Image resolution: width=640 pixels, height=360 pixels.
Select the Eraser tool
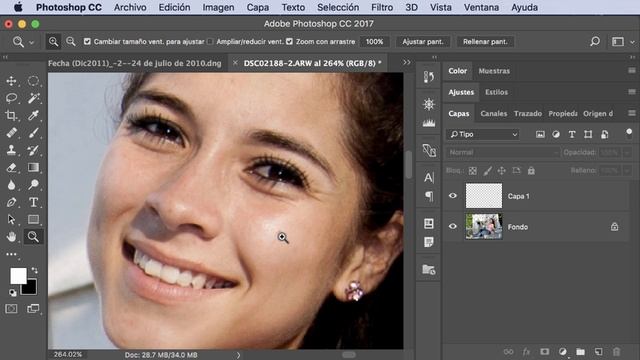(11, 167)
